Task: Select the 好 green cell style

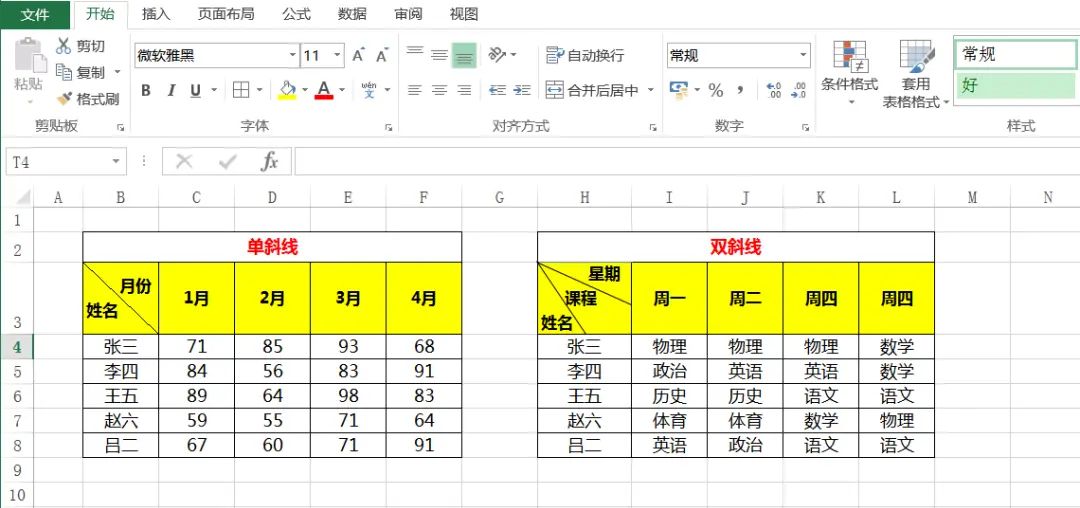Action: 1016,86
